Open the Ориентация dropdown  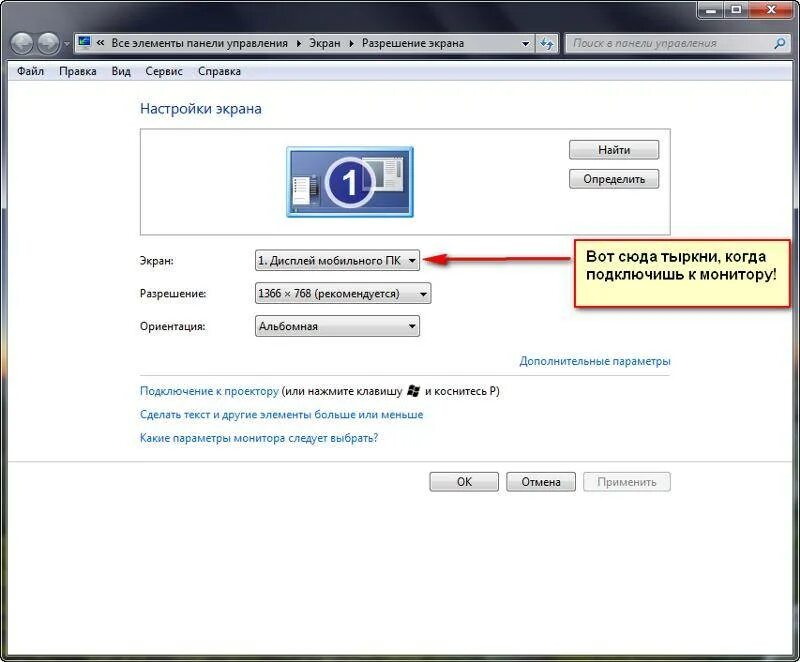(x=337, y=326)
